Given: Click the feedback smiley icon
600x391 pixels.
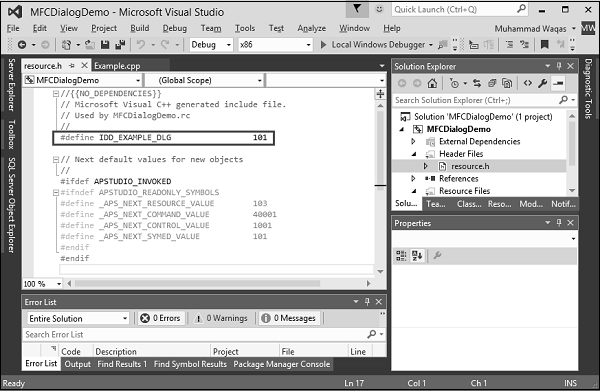Looking at the screenshot, I should [379, 9].
